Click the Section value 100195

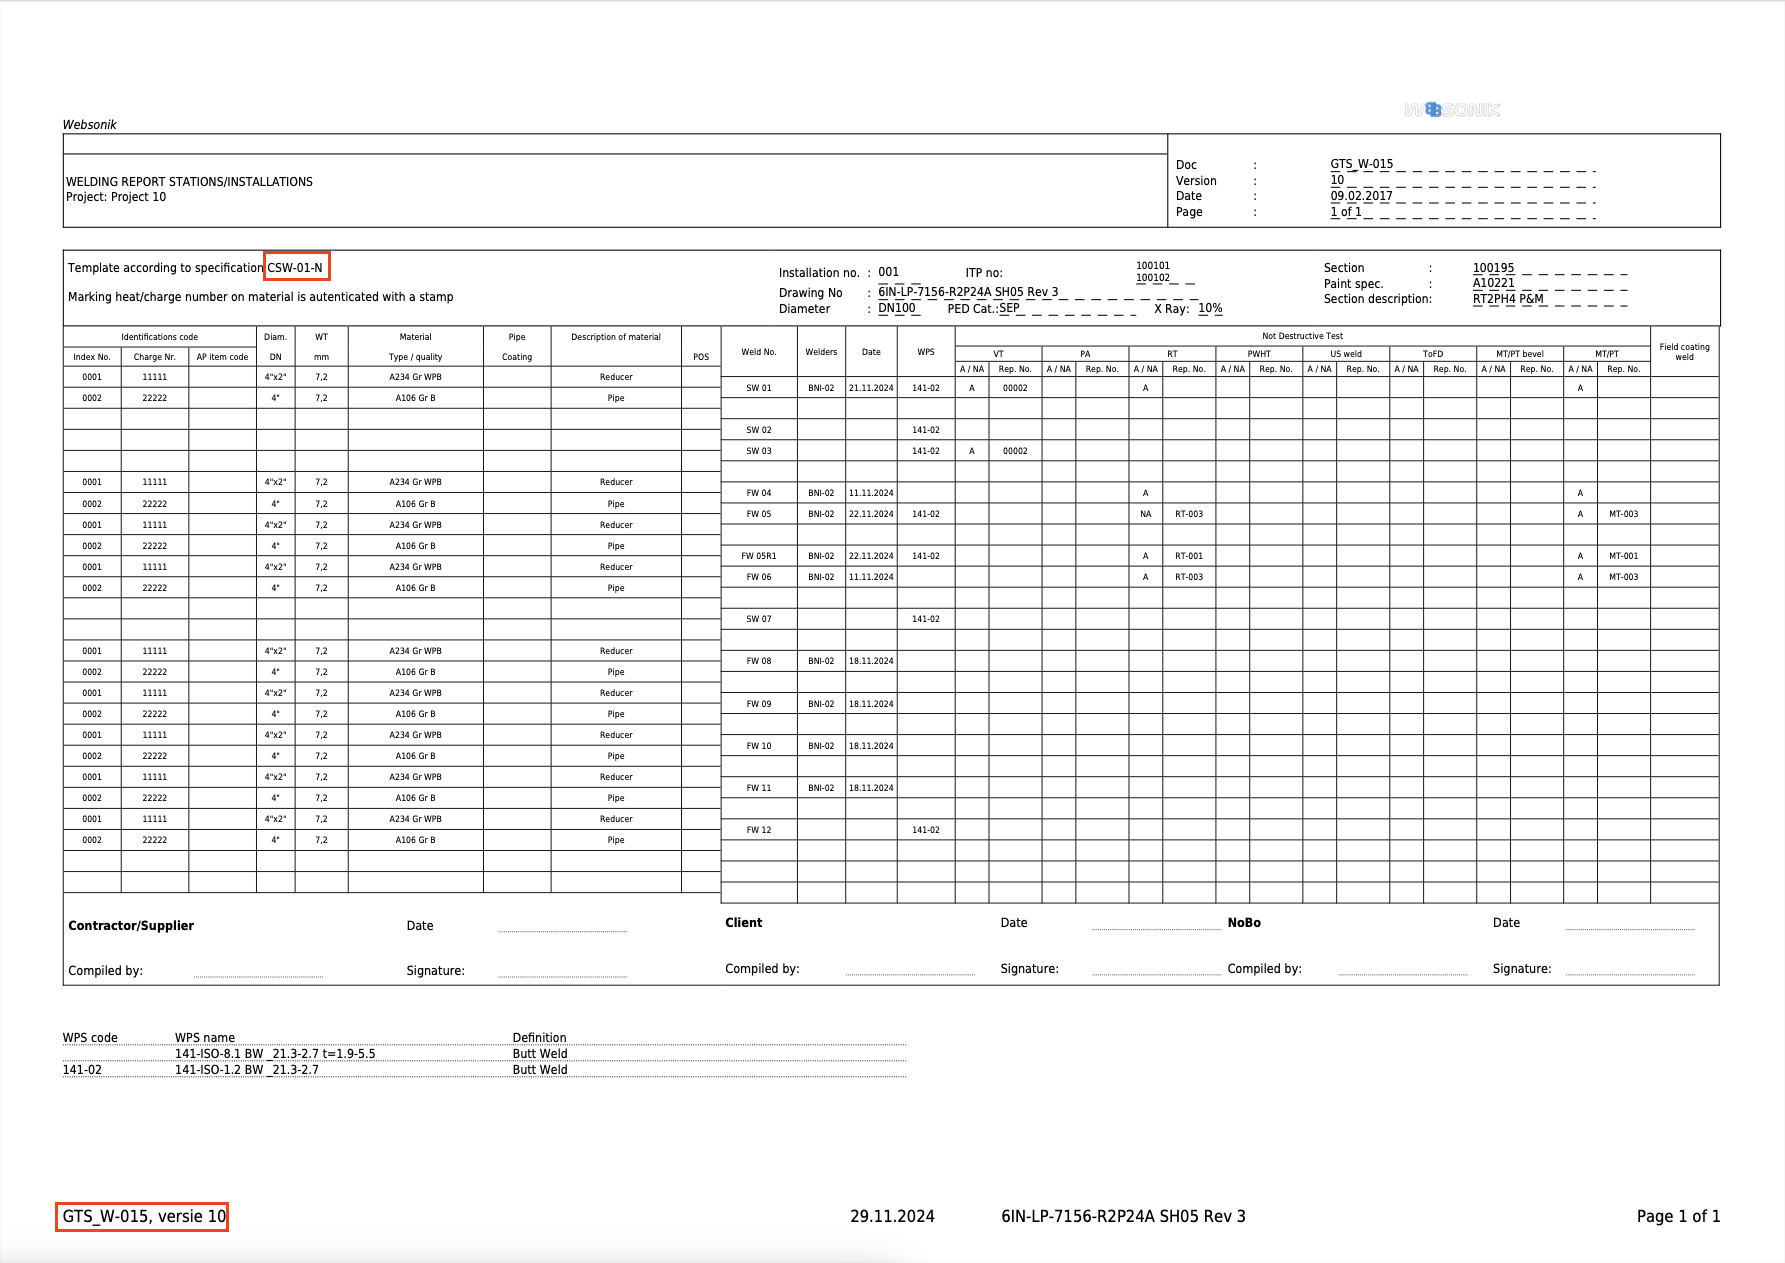click(1493, 268)
